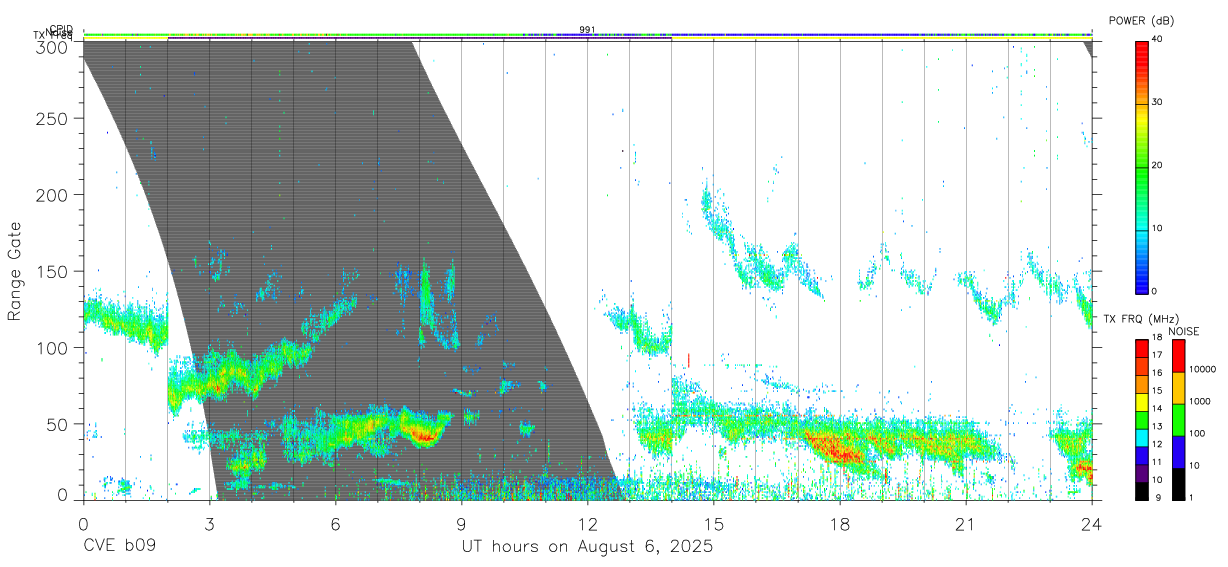
Task: Click the '150' range gate tick label
Action: click(x=52, y=271)
